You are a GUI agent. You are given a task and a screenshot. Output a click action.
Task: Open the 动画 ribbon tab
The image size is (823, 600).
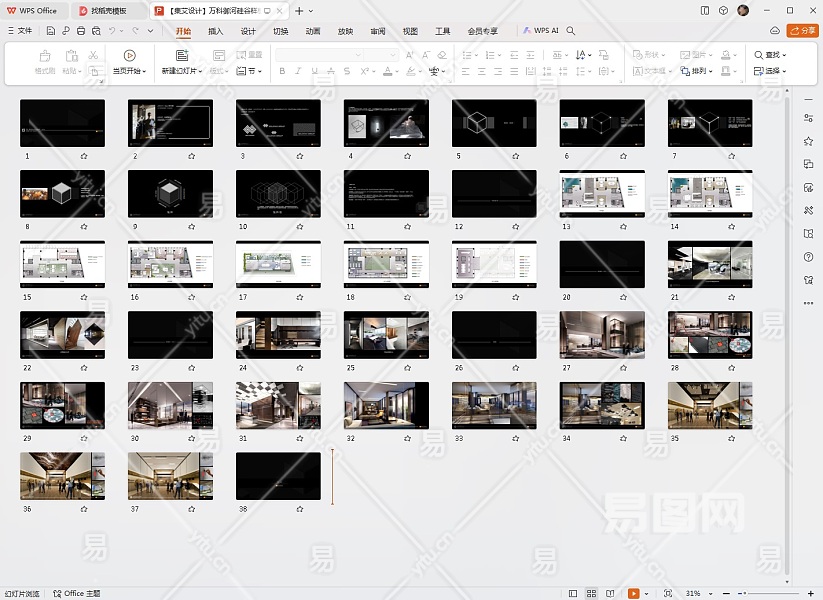[313, 31]
